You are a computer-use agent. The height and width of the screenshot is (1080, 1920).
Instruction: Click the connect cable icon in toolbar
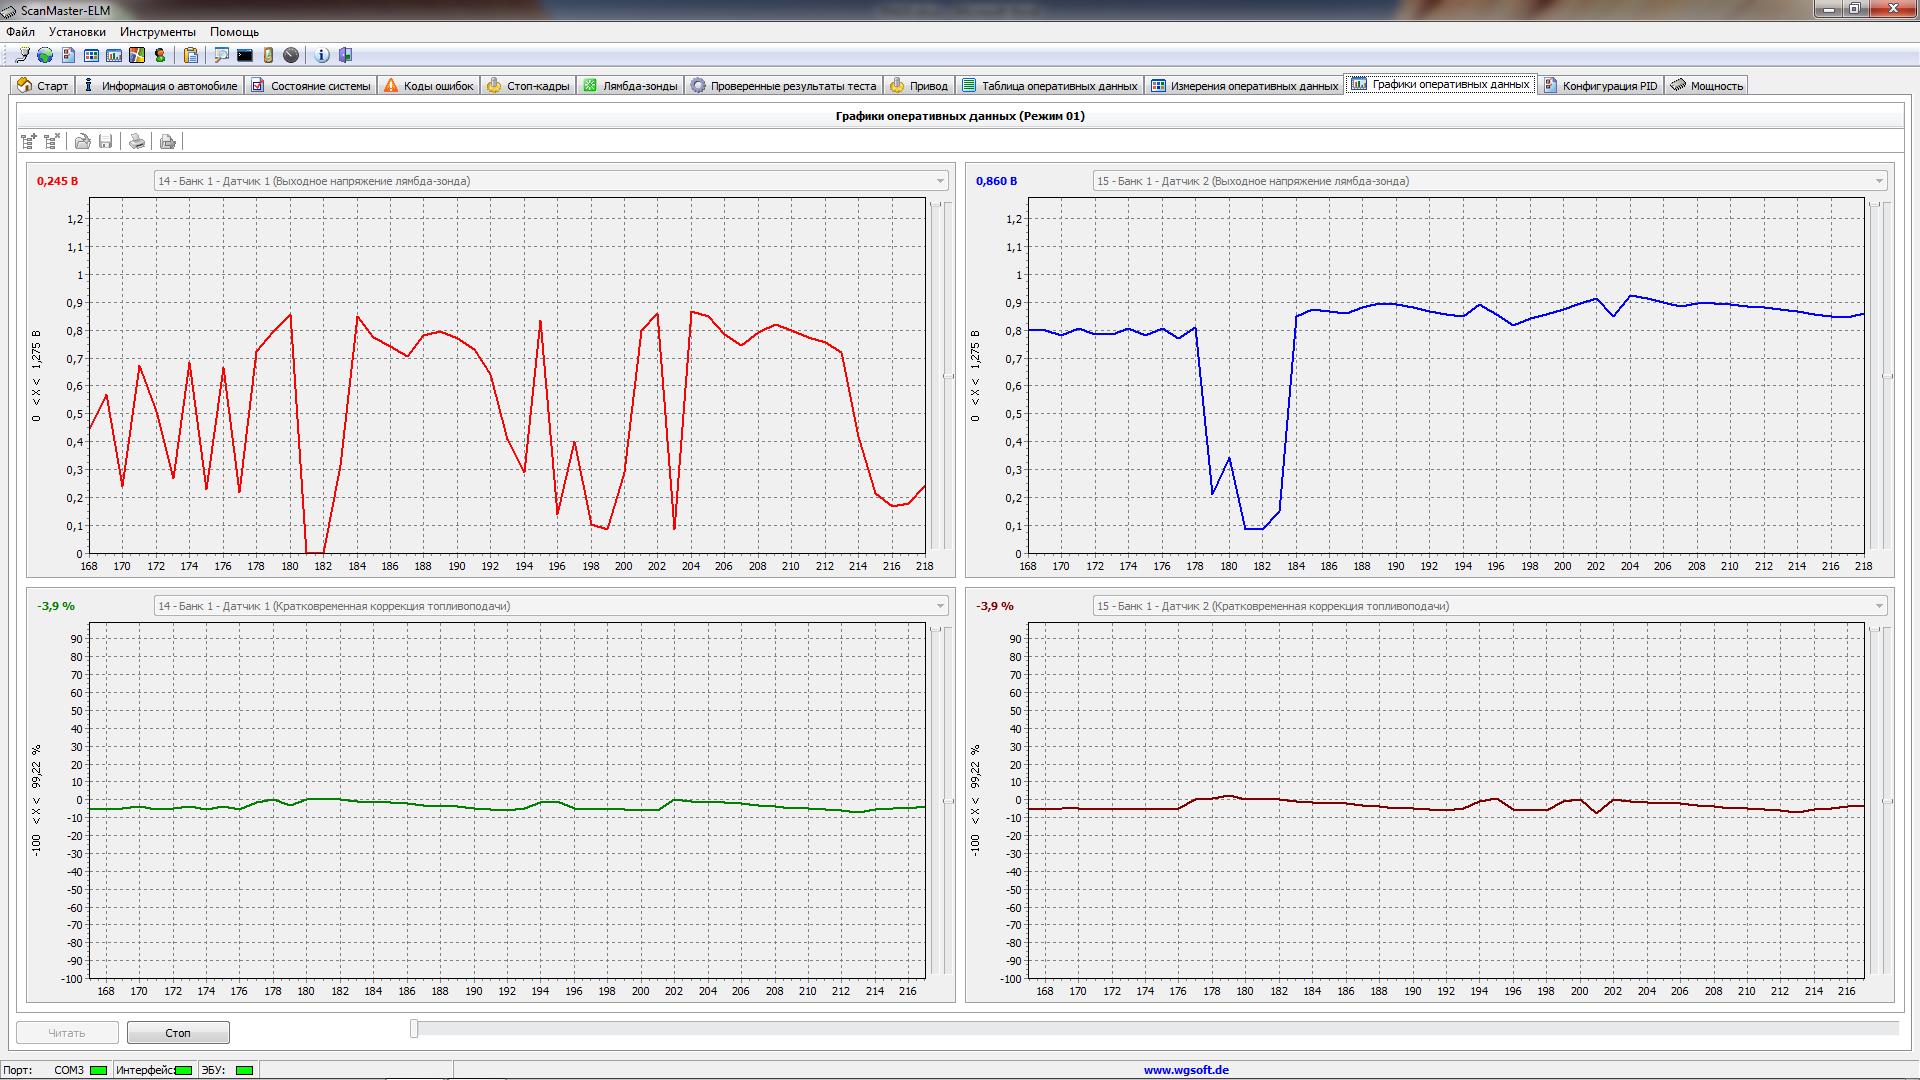[x=22, y=56]
